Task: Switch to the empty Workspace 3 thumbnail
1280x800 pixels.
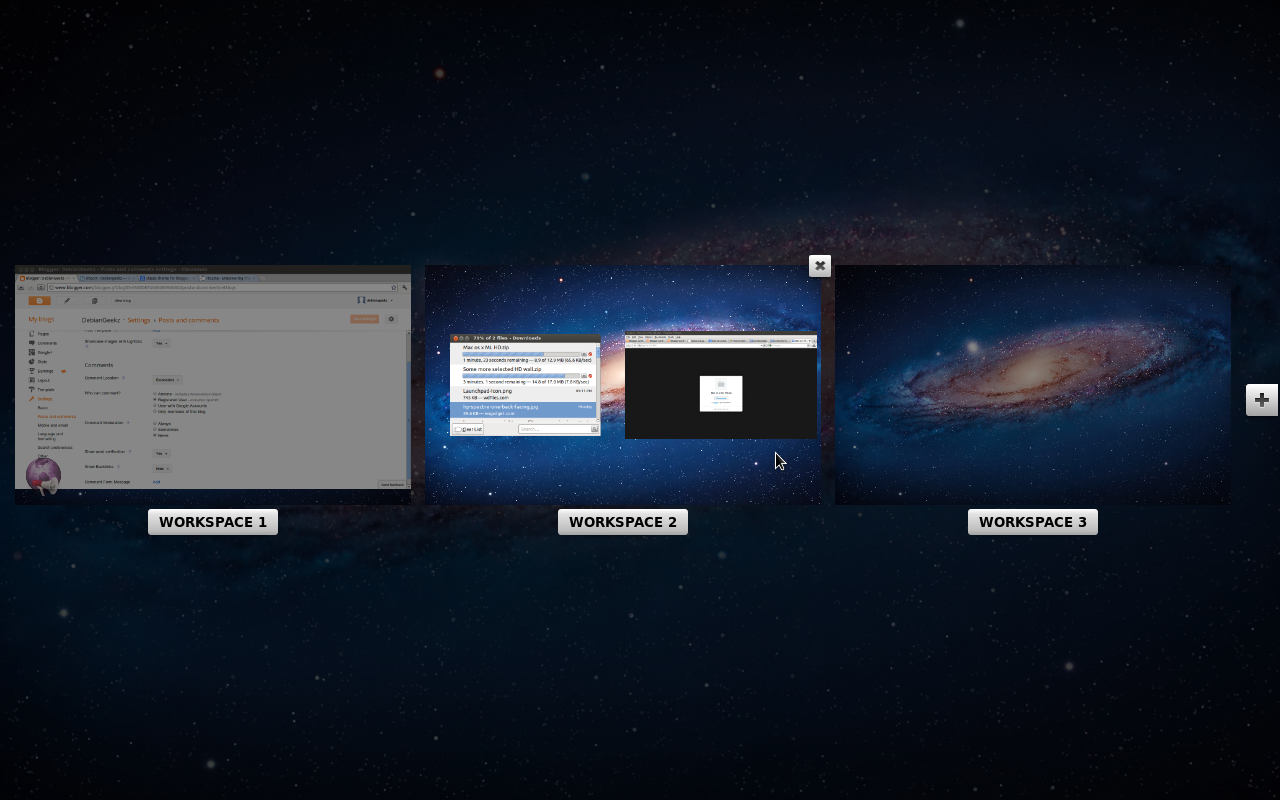Action: click(1033, 385)
